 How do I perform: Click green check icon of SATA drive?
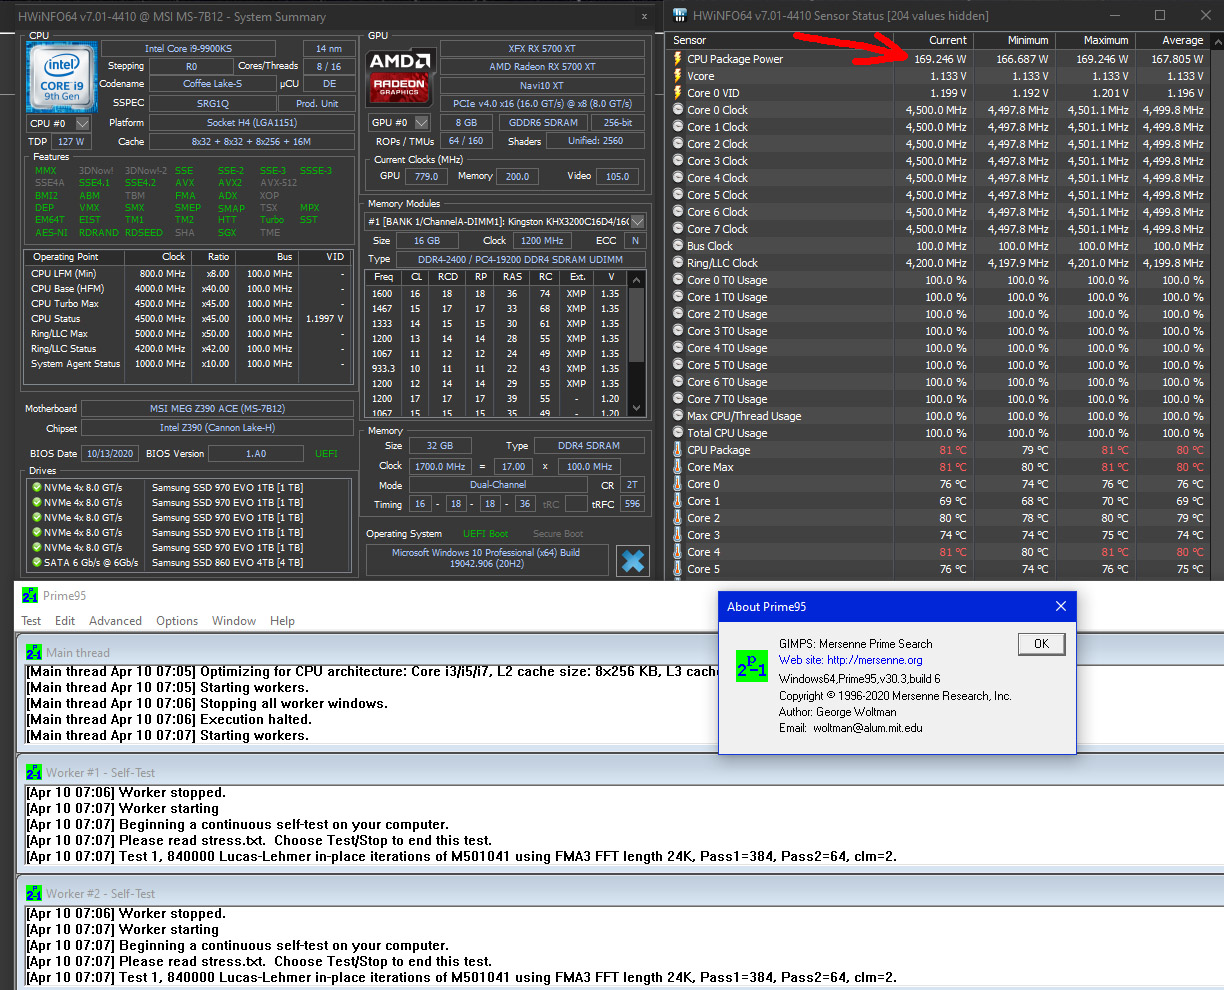(36, 563)
